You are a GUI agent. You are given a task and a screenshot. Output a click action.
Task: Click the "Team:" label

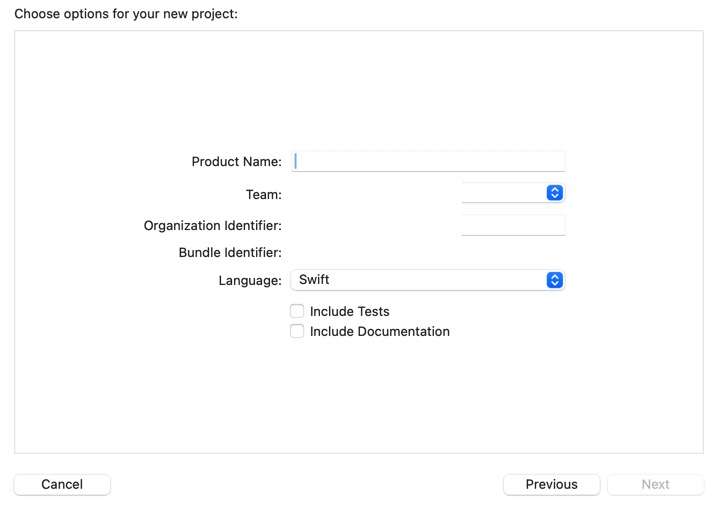coord(264,194)
